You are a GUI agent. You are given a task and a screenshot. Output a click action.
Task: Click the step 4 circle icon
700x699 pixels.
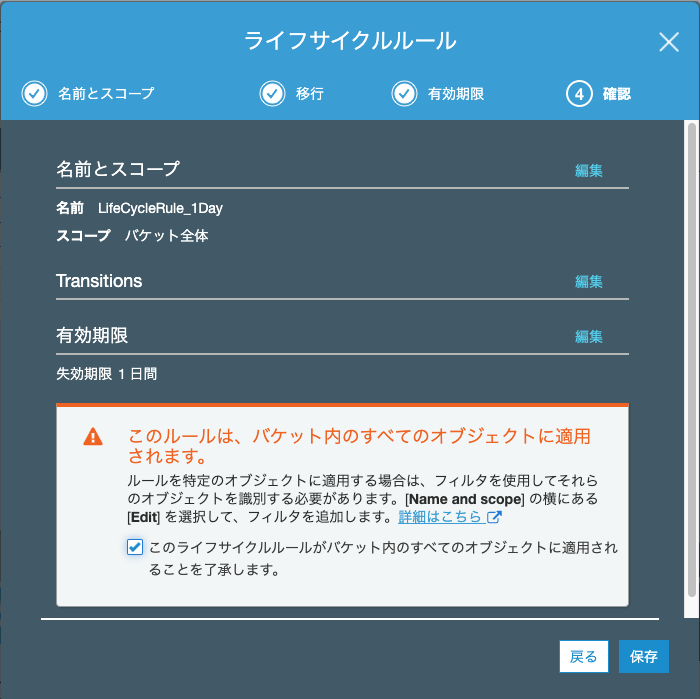[579, 94]
